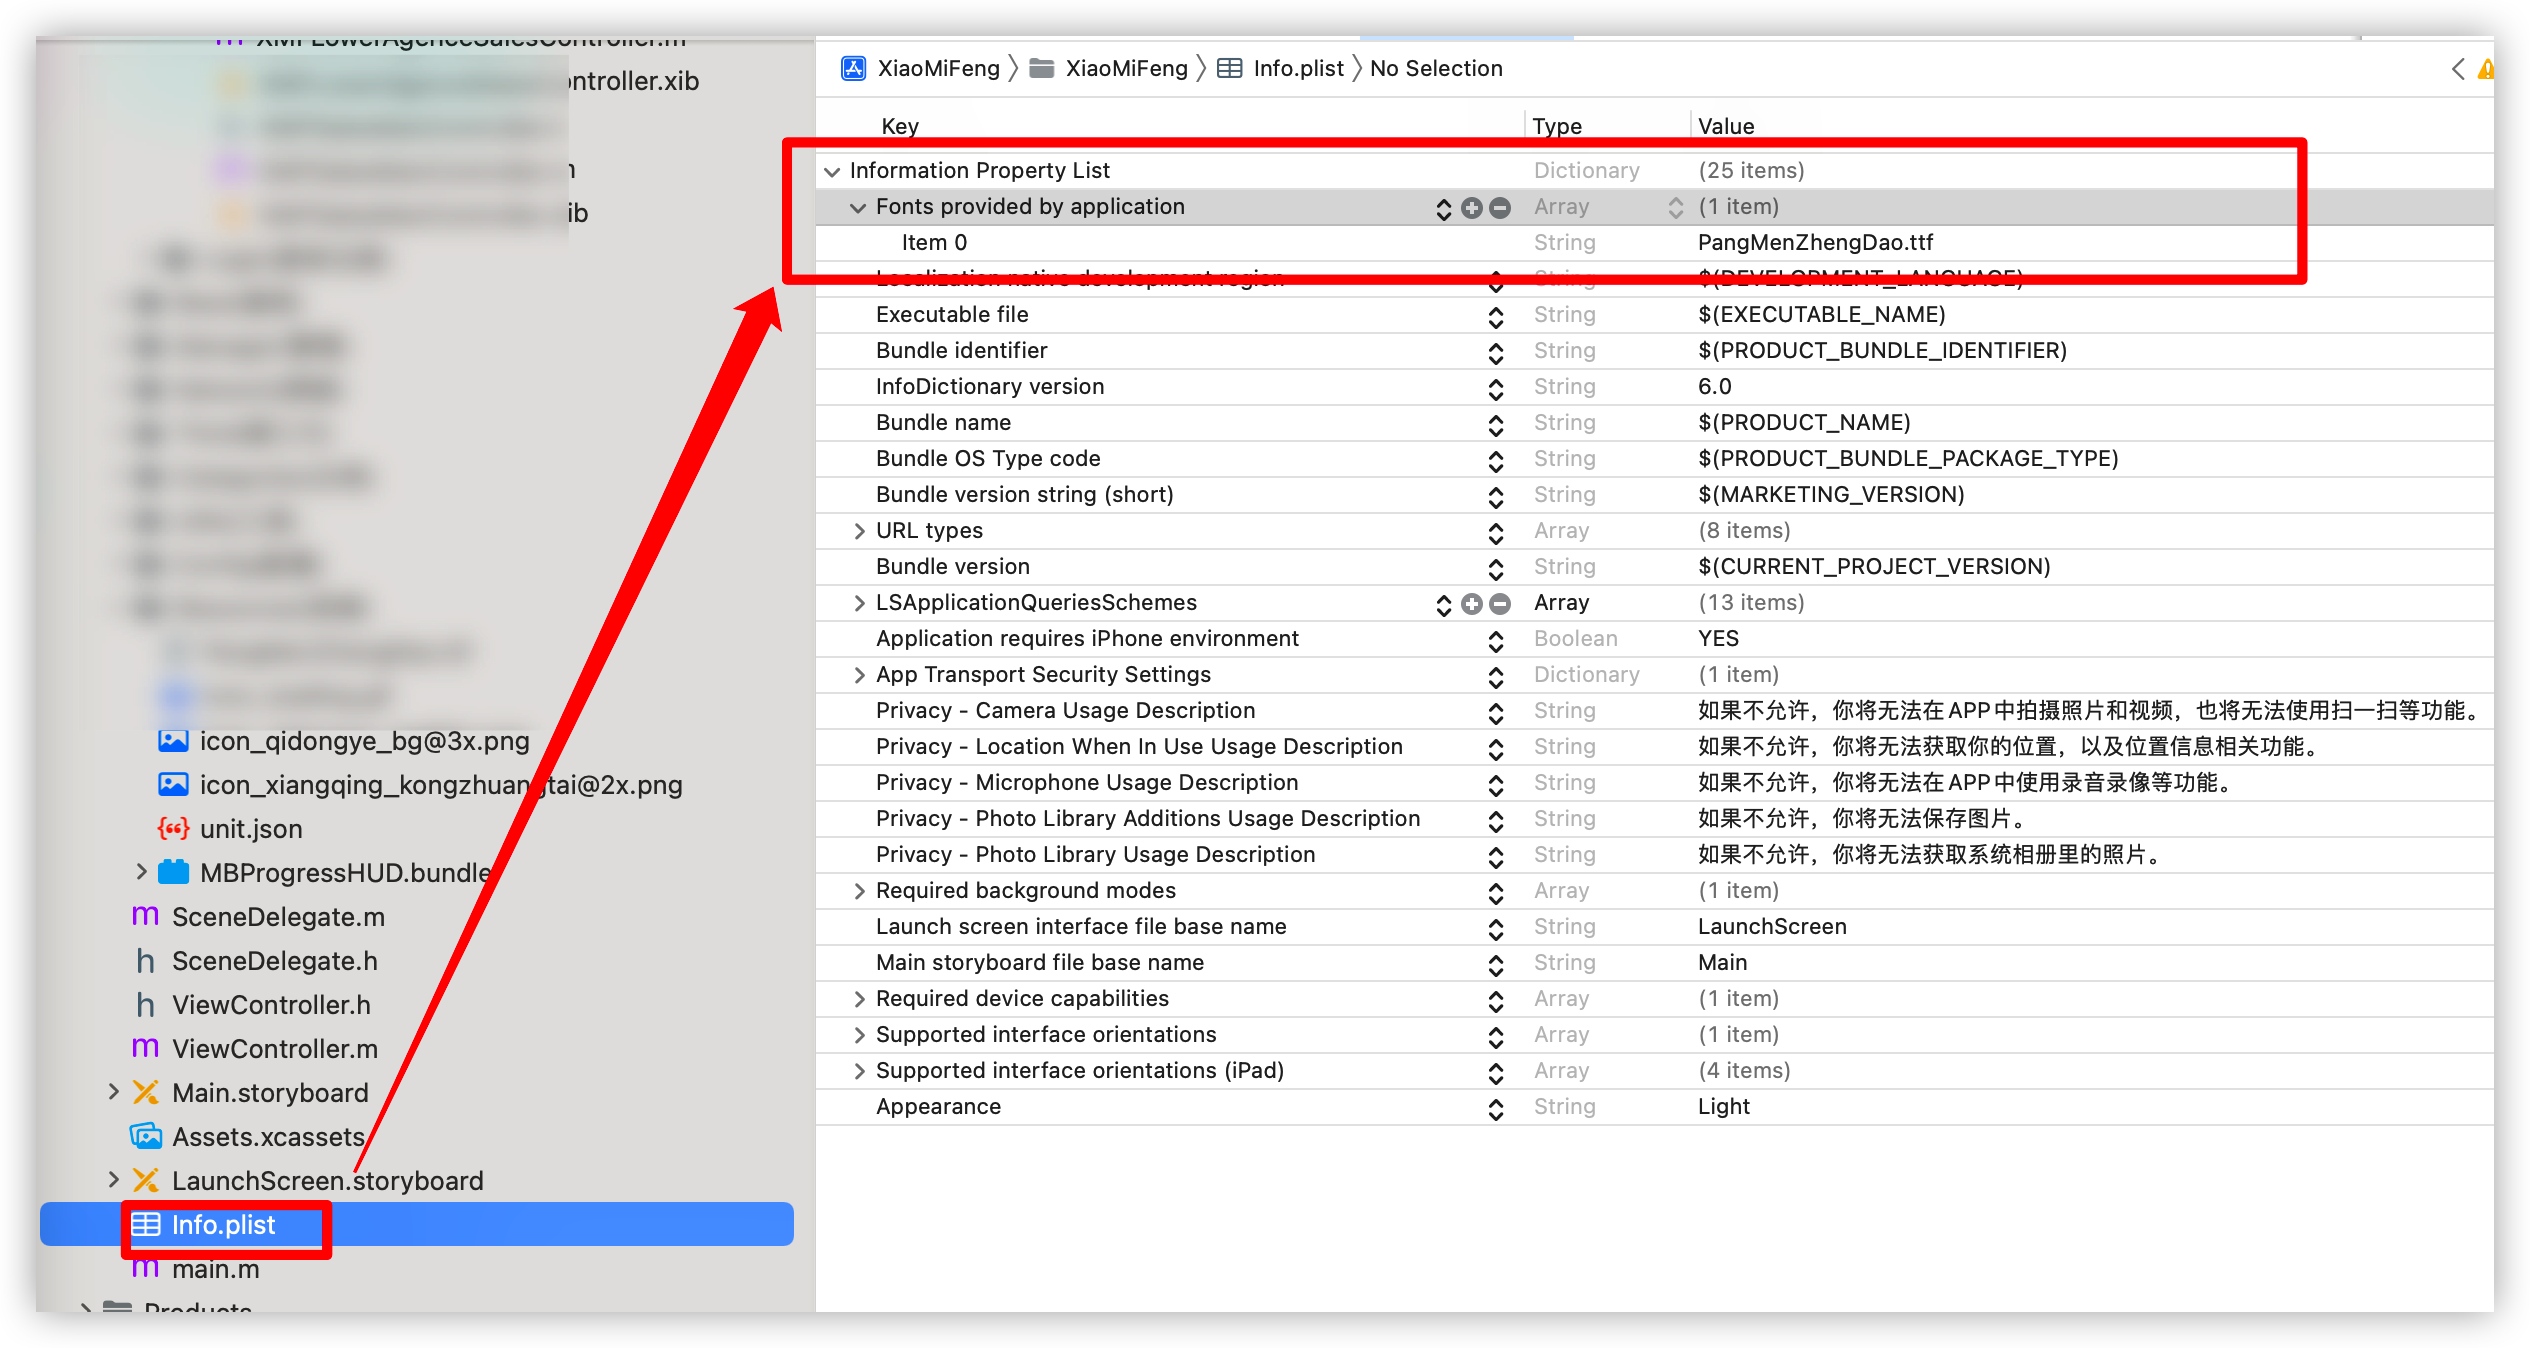Click No Selection breadcrumb

pos(1436,68)
